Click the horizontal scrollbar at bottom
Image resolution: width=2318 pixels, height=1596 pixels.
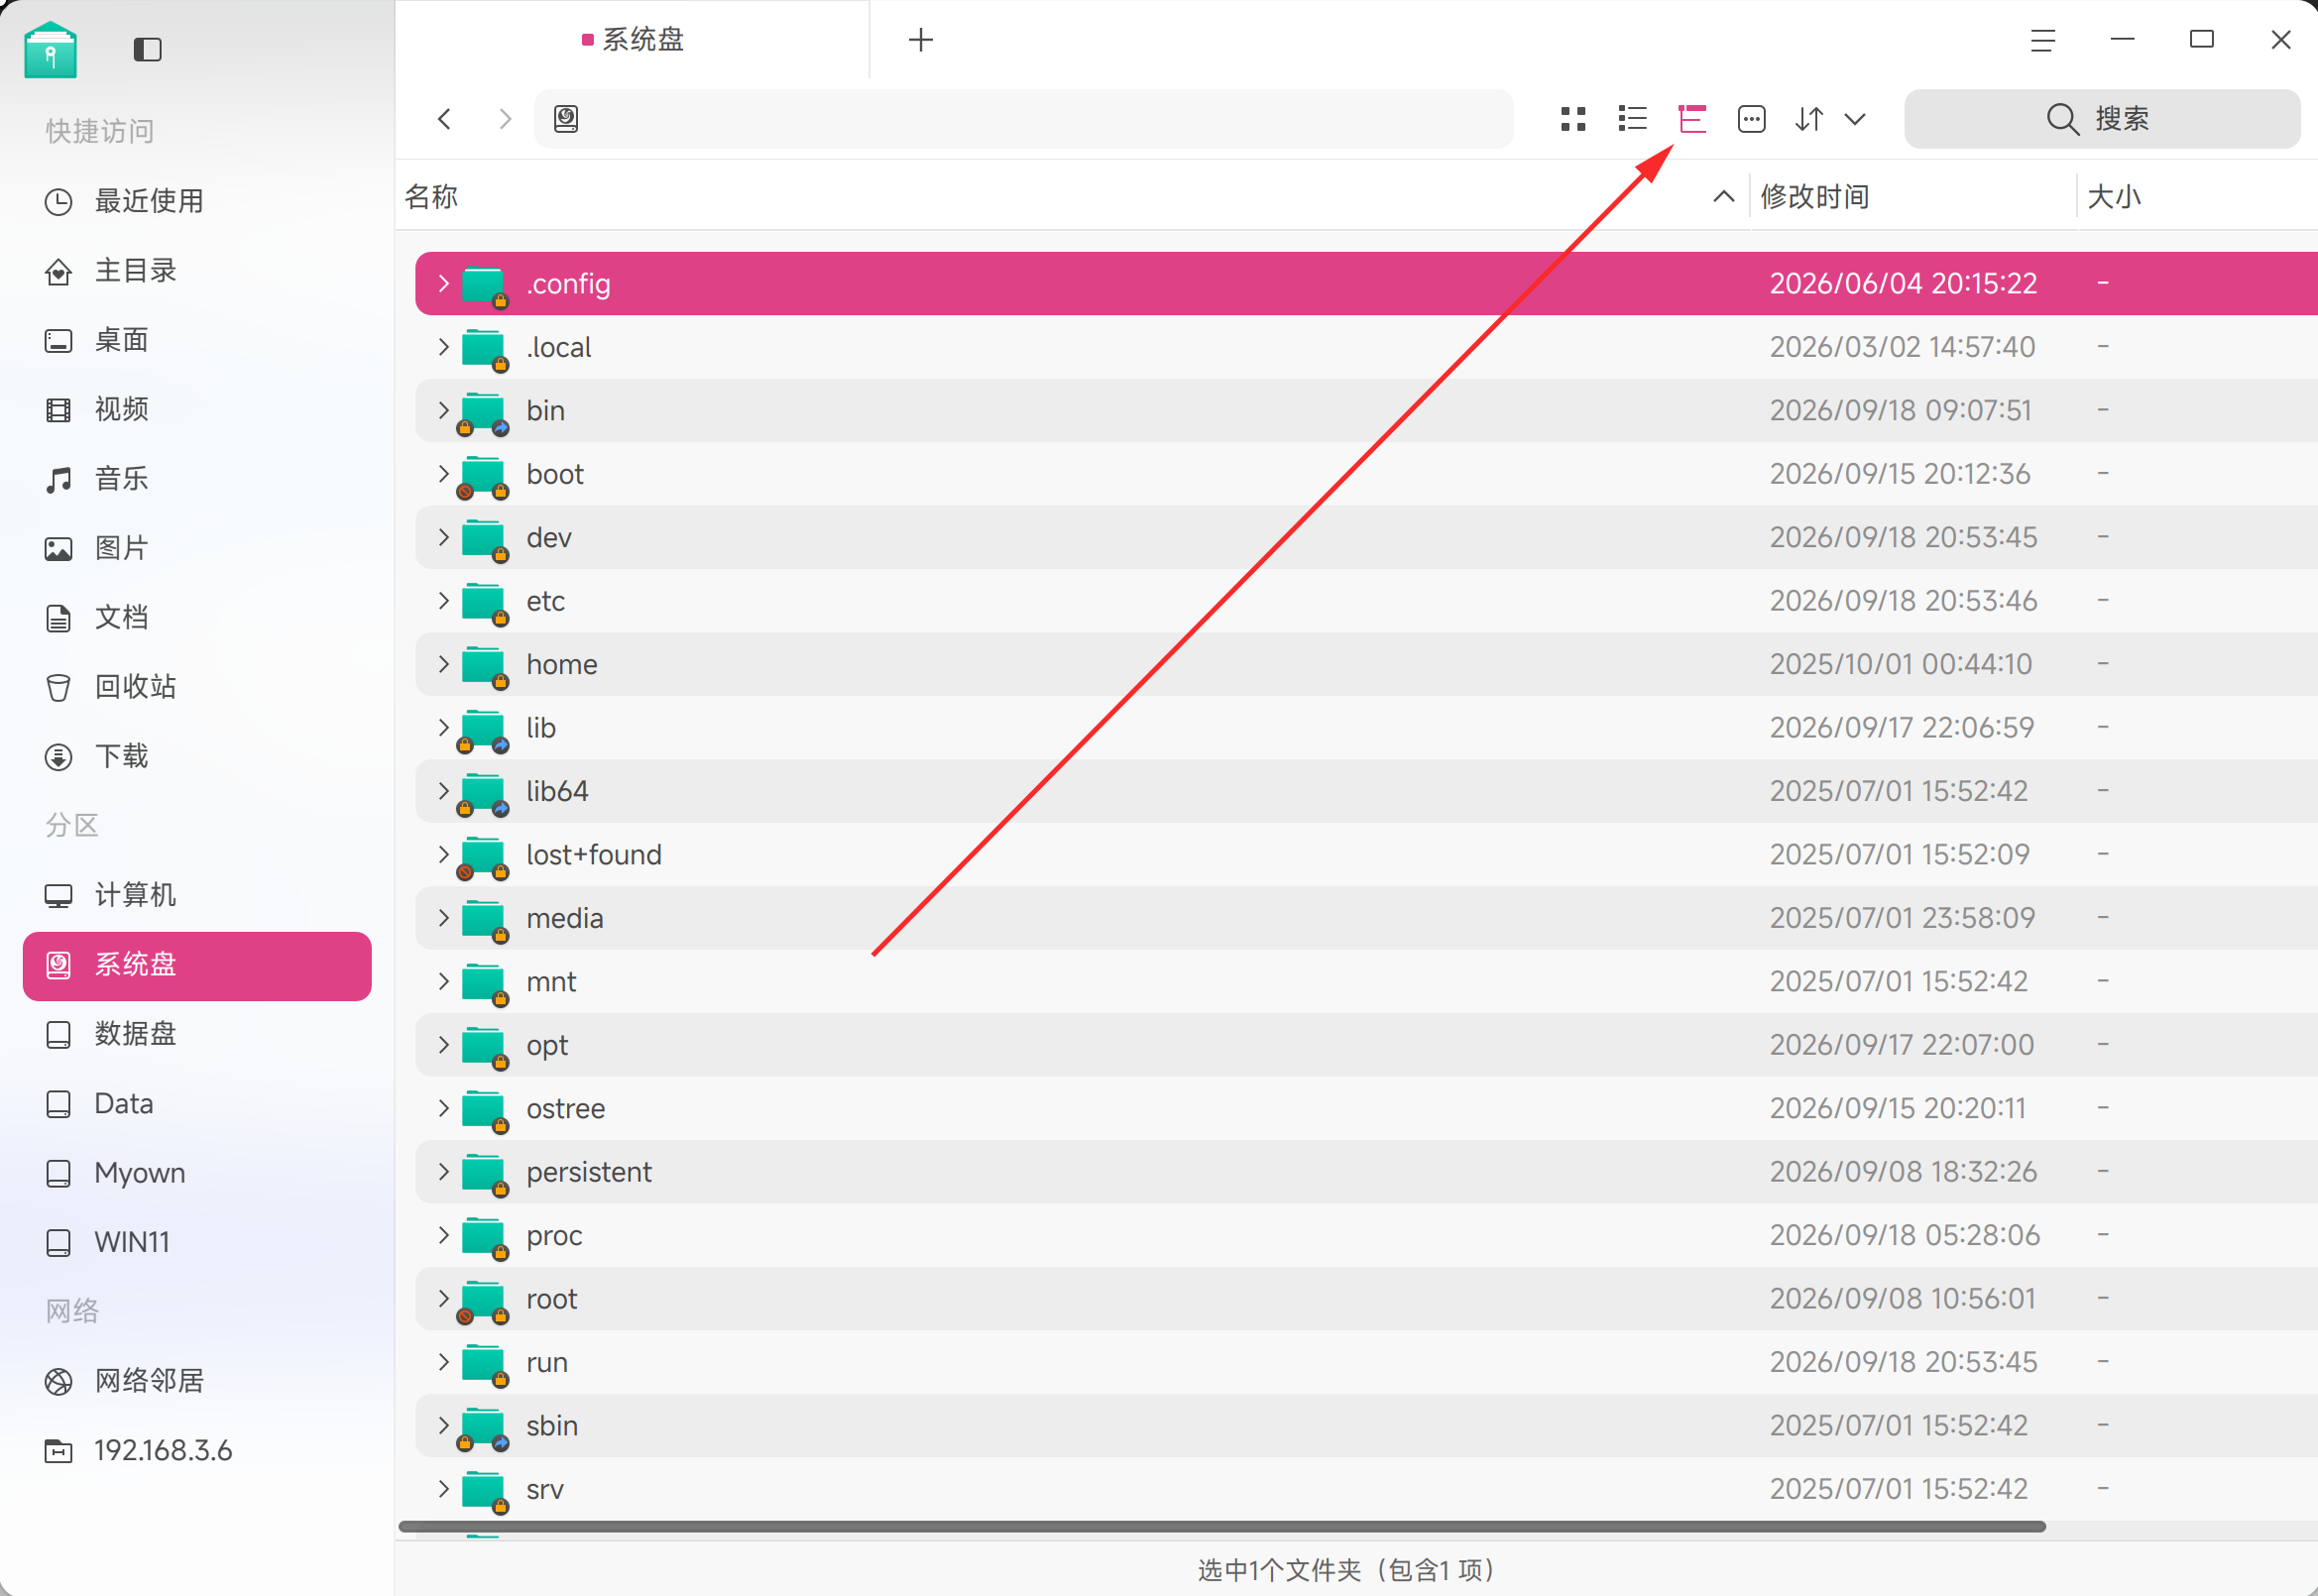(1221, 1526)
